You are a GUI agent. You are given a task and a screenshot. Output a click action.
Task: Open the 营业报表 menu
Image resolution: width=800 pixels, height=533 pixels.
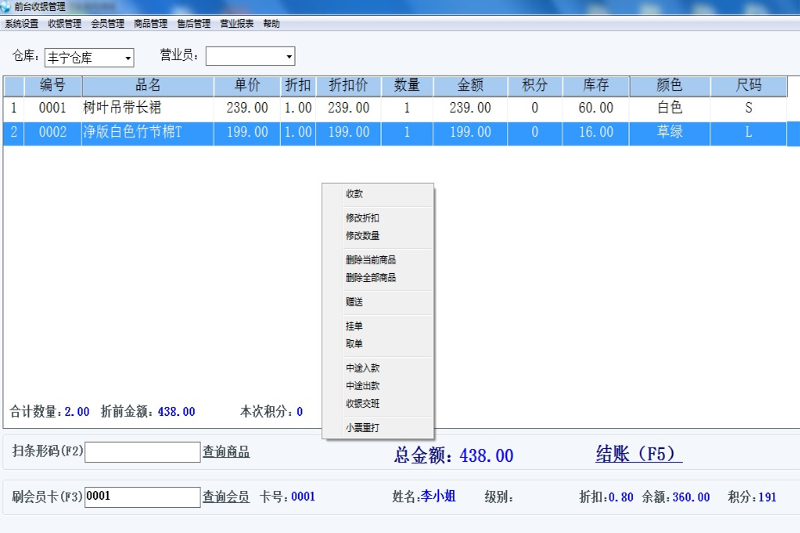pos(236,23)
